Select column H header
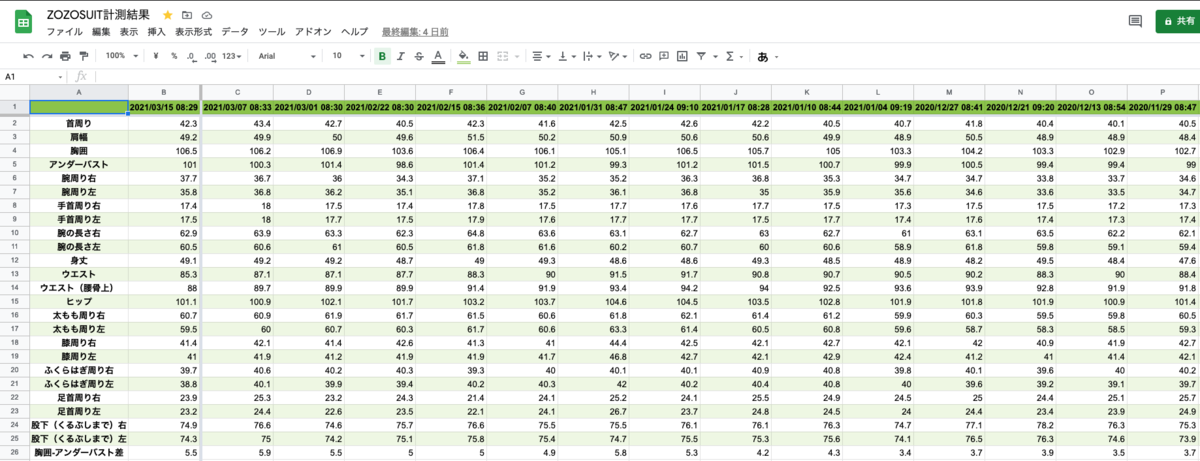The image size is (1200, 461). pyautogui.click(x=593, y=92)
